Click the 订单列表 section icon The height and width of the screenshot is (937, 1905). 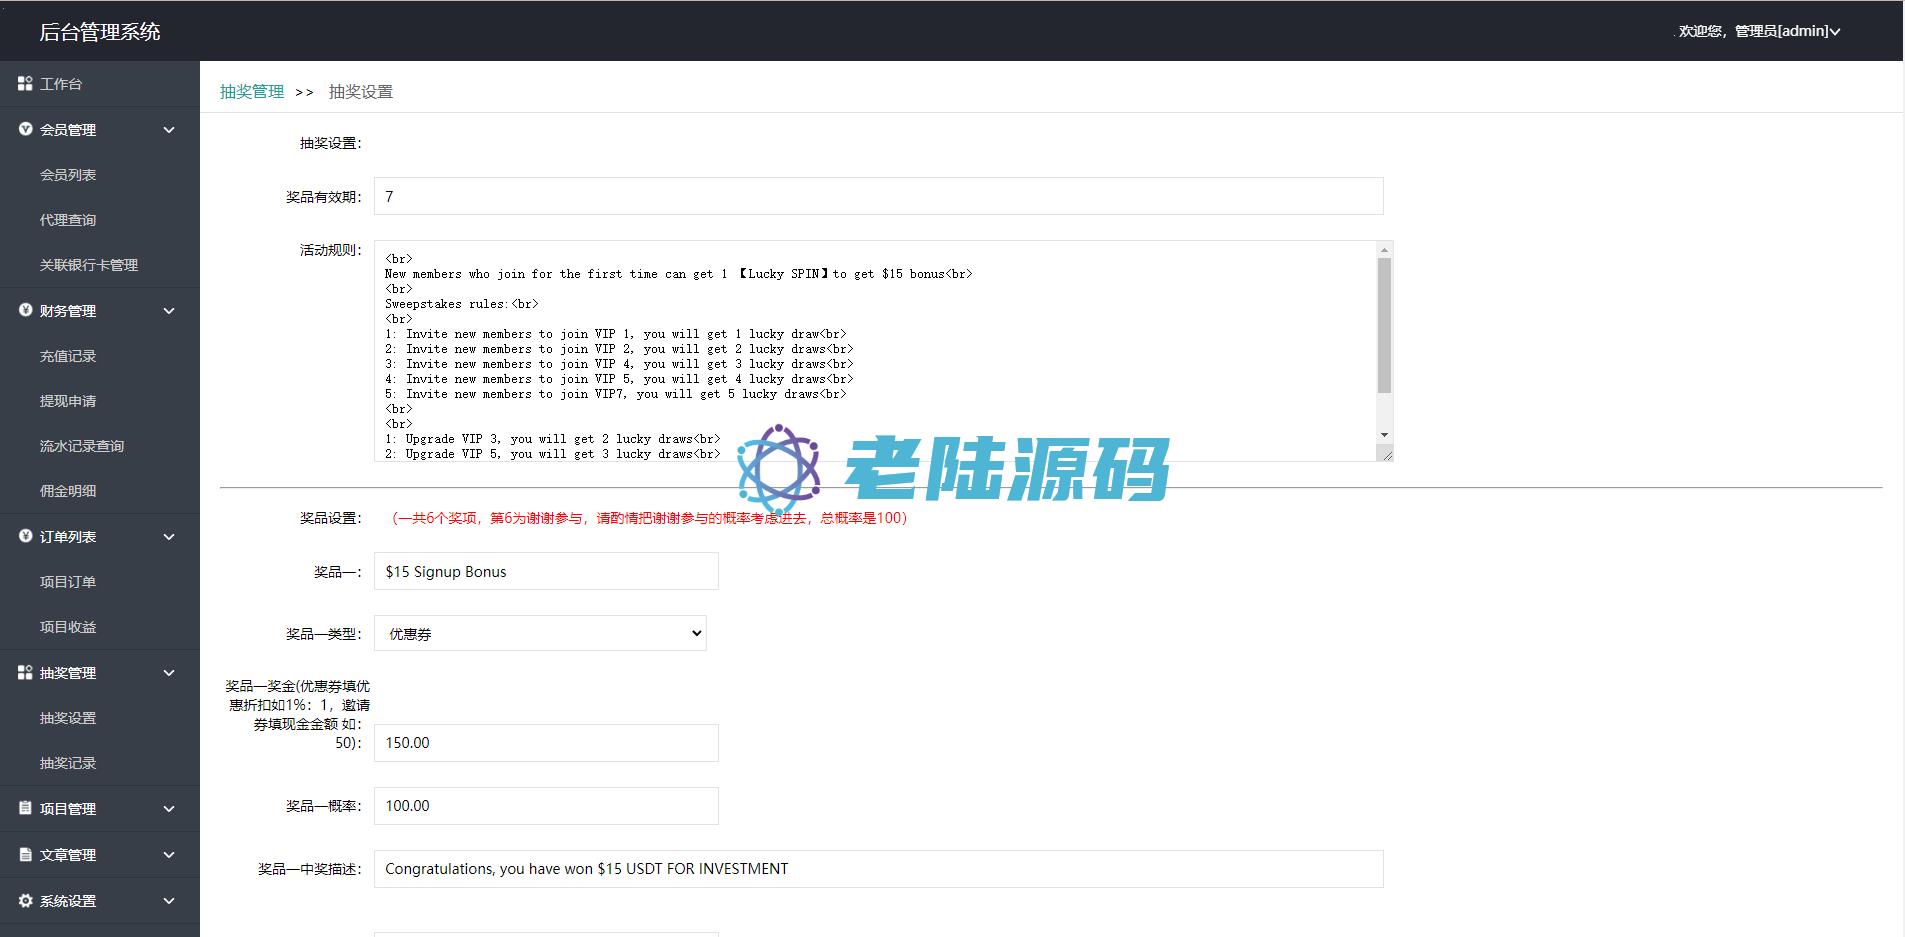(x=25, y=536)
